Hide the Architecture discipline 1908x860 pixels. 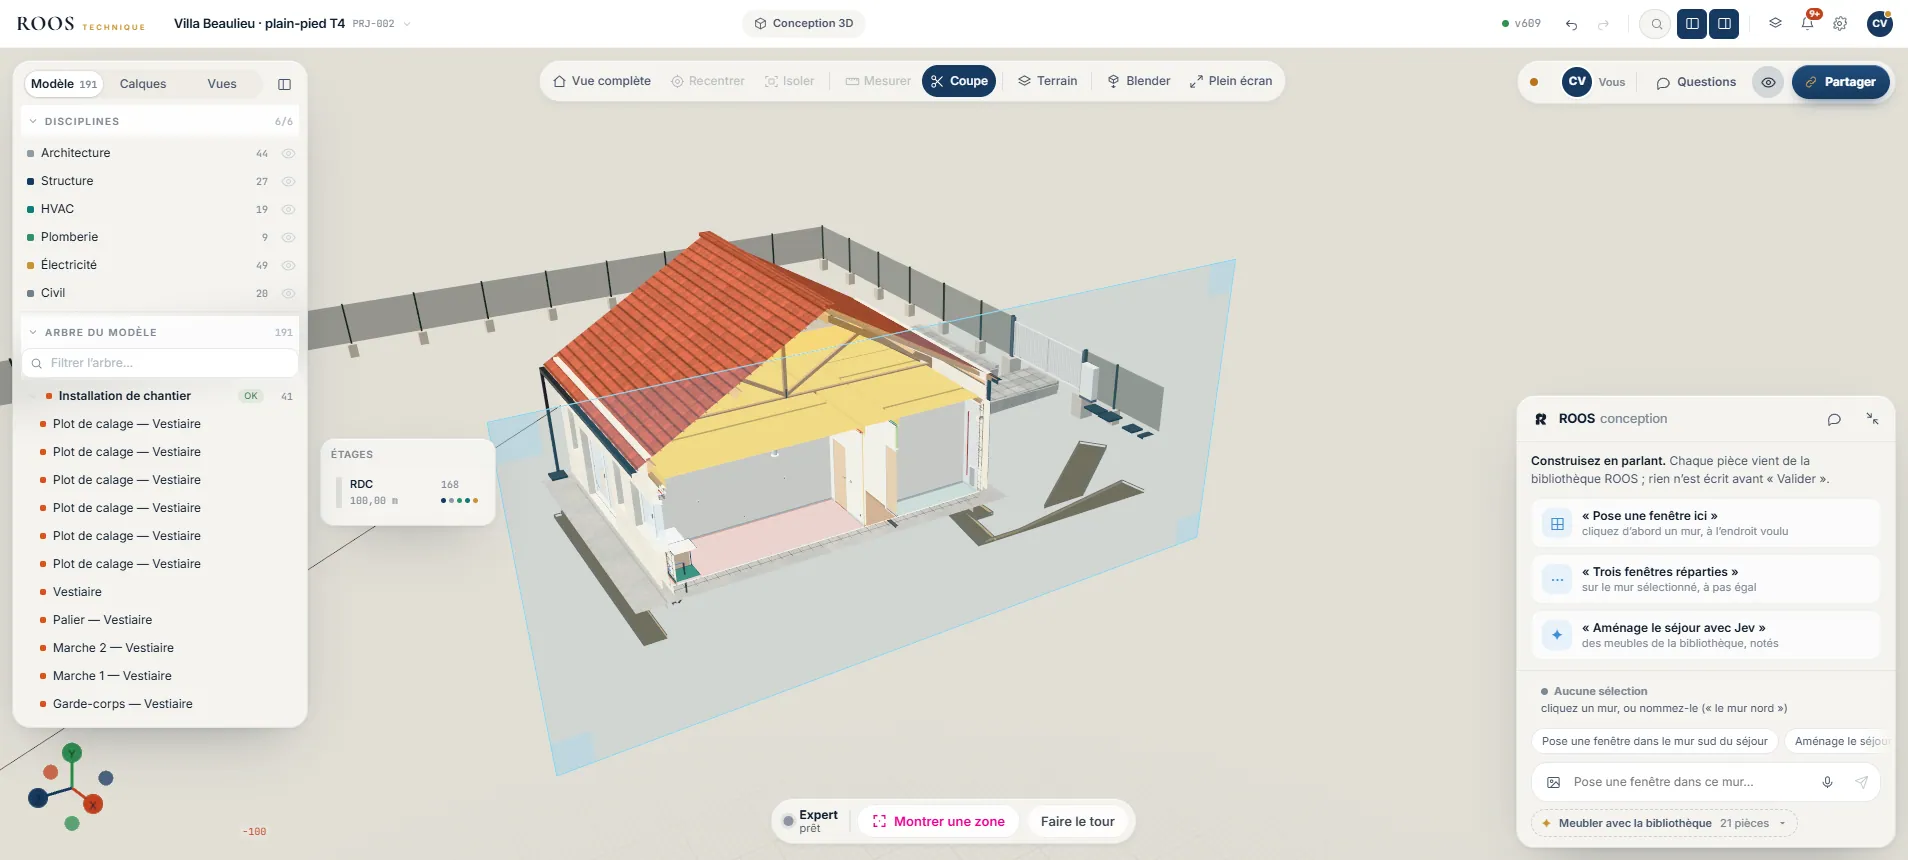point(288,153)
